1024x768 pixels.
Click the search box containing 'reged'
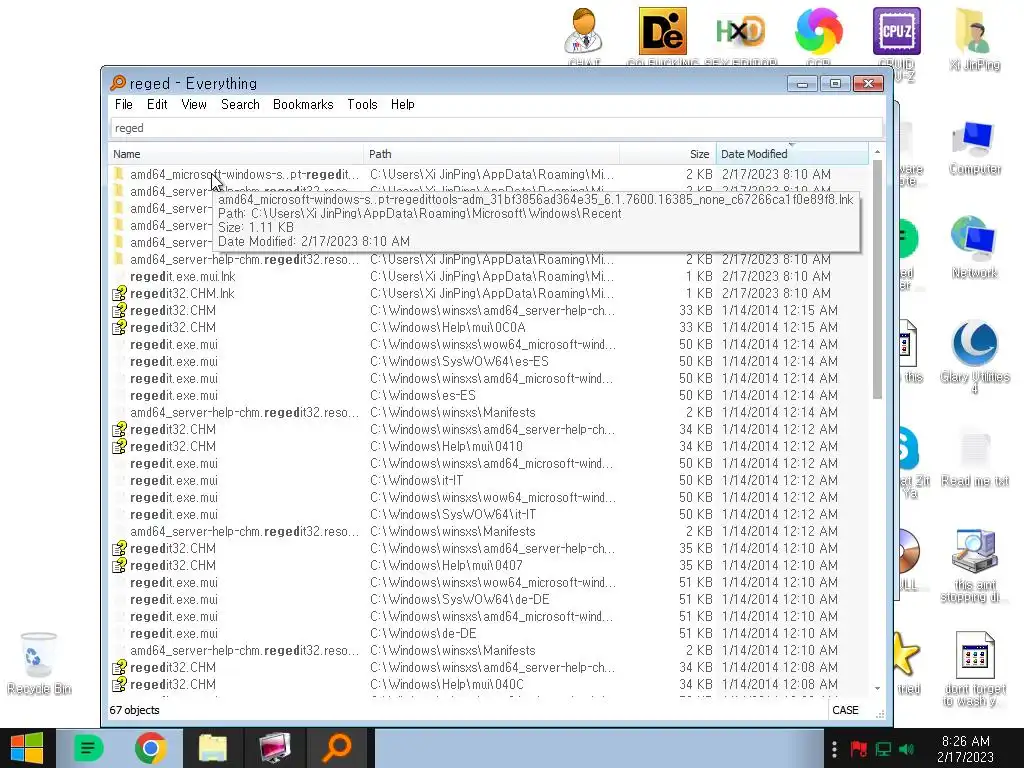(x=496, y=128)
